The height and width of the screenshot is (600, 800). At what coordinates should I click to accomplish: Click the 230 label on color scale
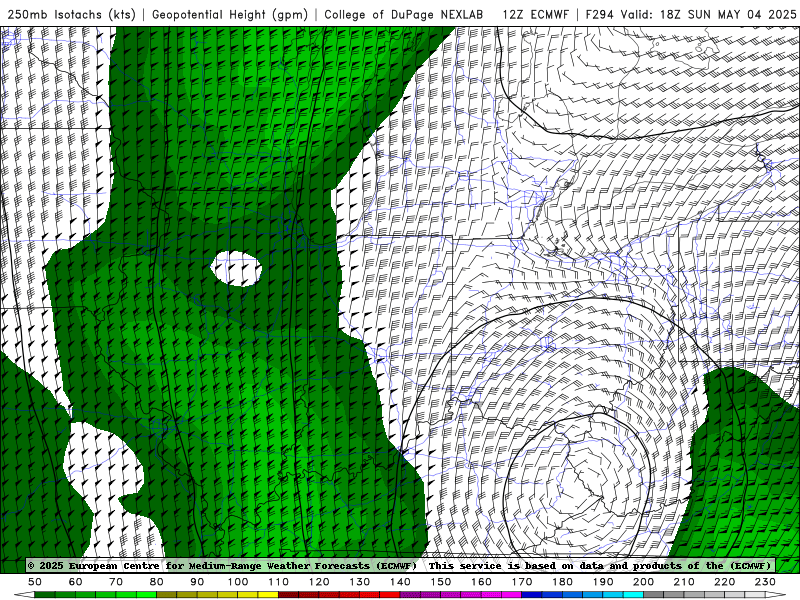pyautogui.click(x=765, y=582)
